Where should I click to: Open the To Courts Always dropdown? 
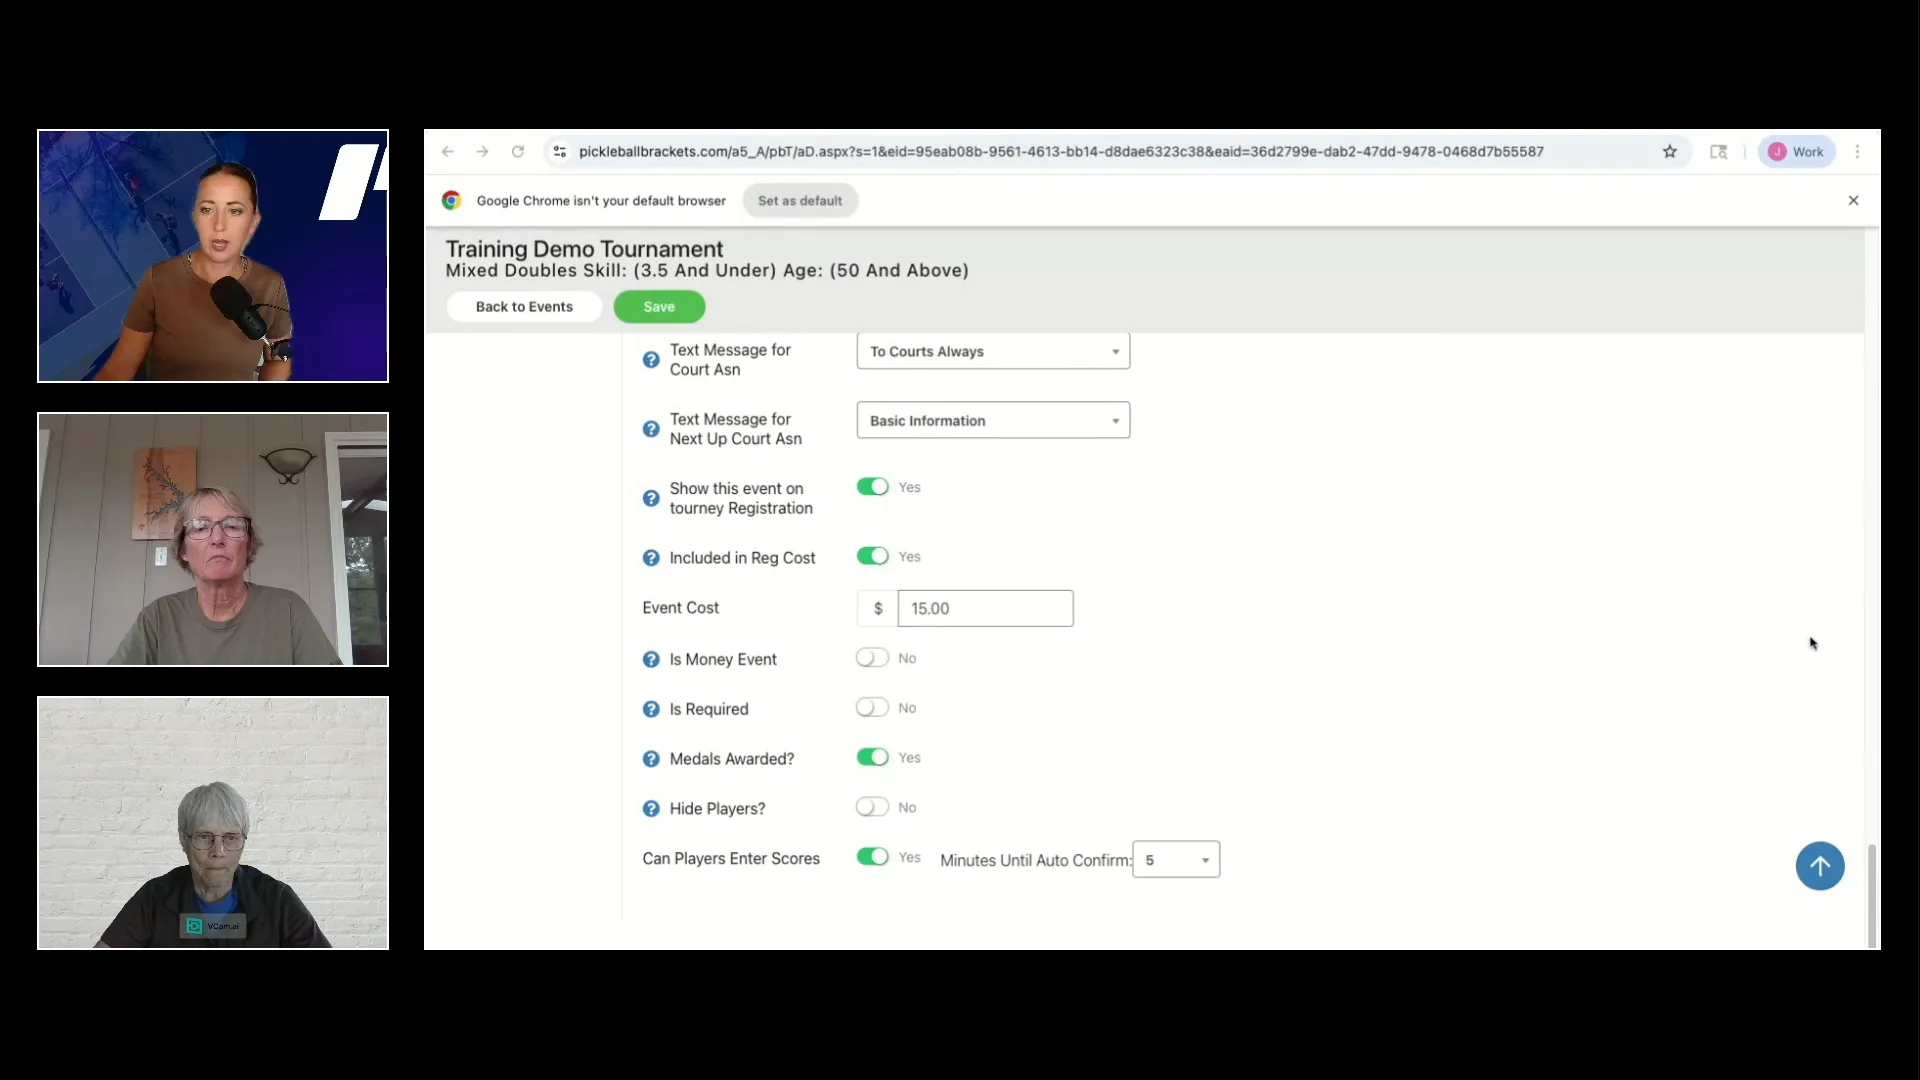coord(993,351)
